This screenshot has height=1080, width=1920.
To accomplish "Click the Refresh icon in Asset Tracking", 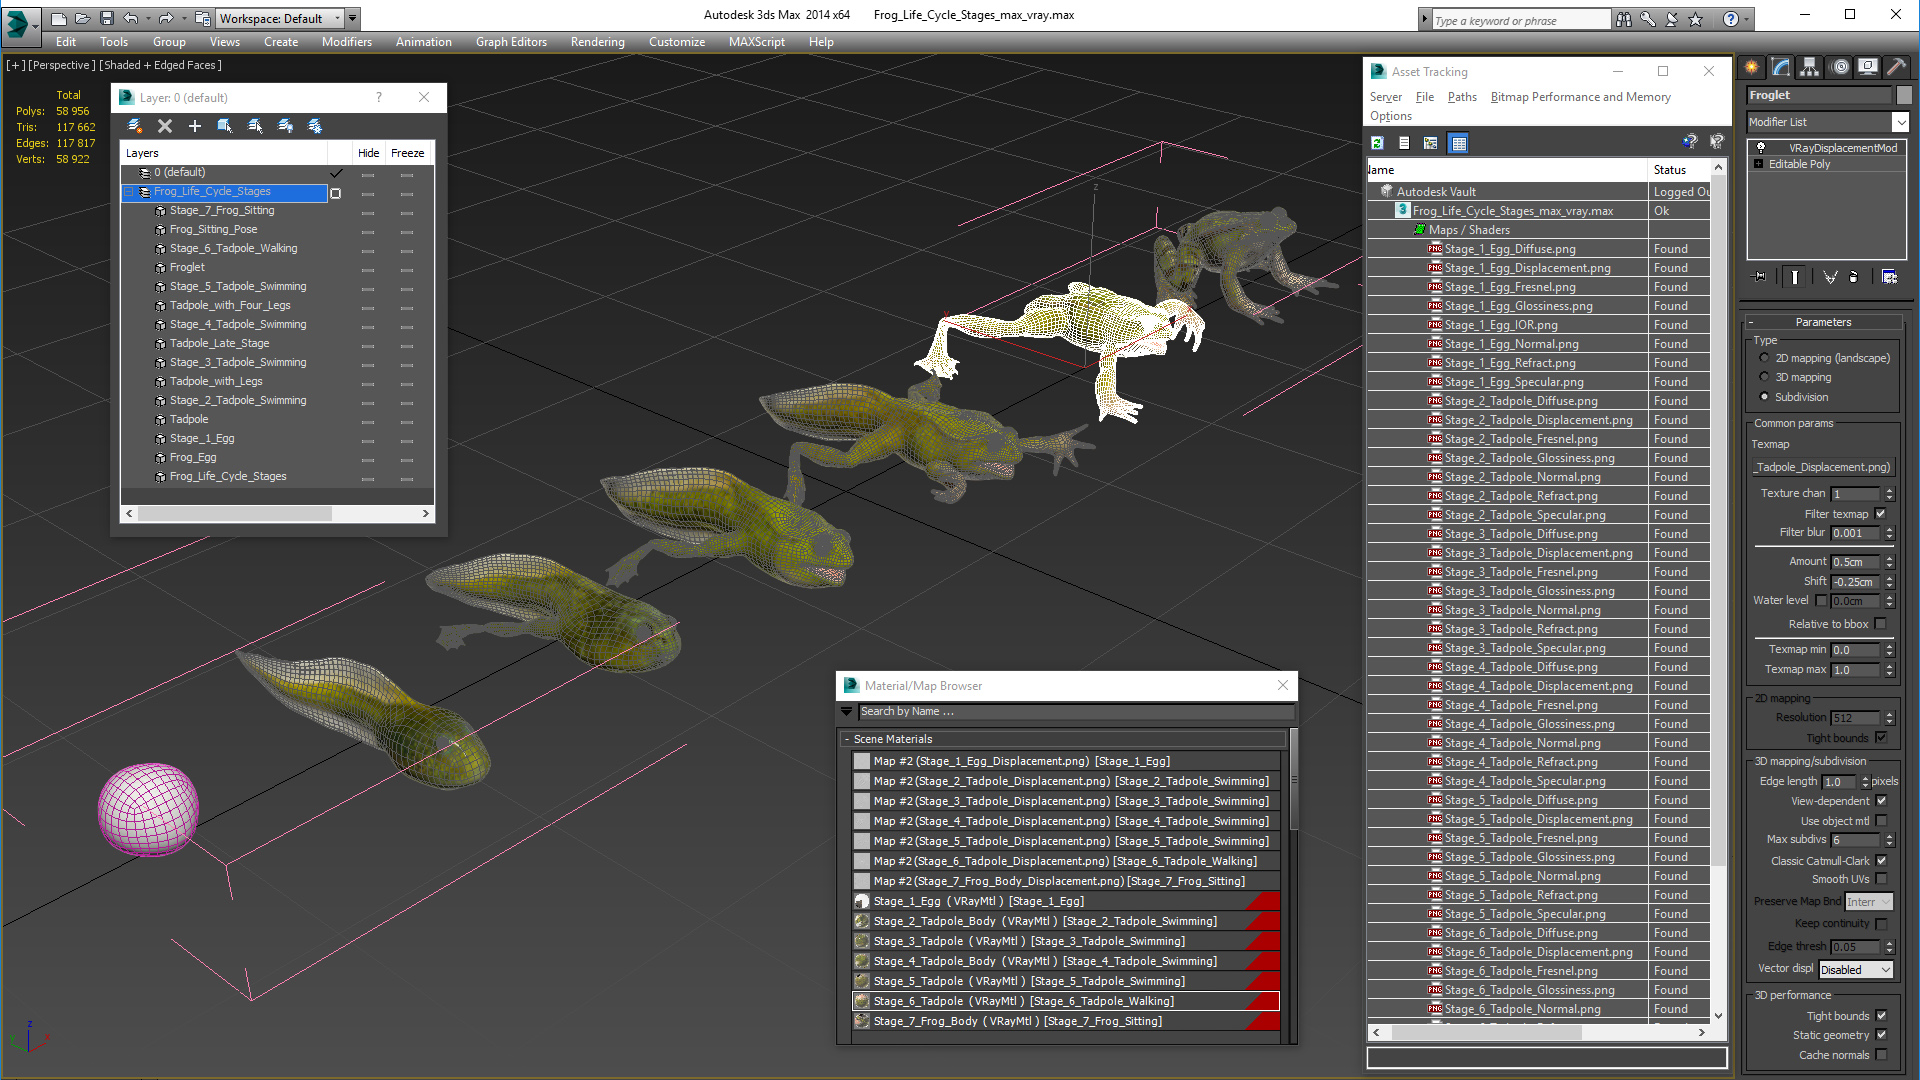I will (x=1377, y=143).
